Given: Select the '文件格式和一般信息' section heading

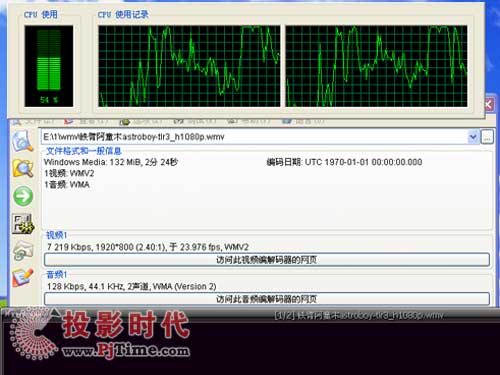Looking at the screenshot, I should (84, 151).
